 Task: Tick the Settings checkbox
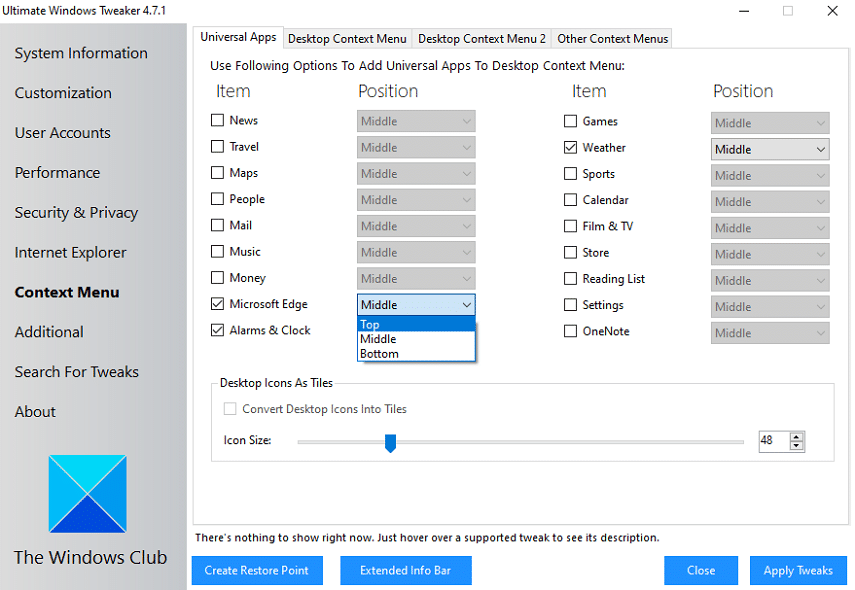(x=570, y=305)
